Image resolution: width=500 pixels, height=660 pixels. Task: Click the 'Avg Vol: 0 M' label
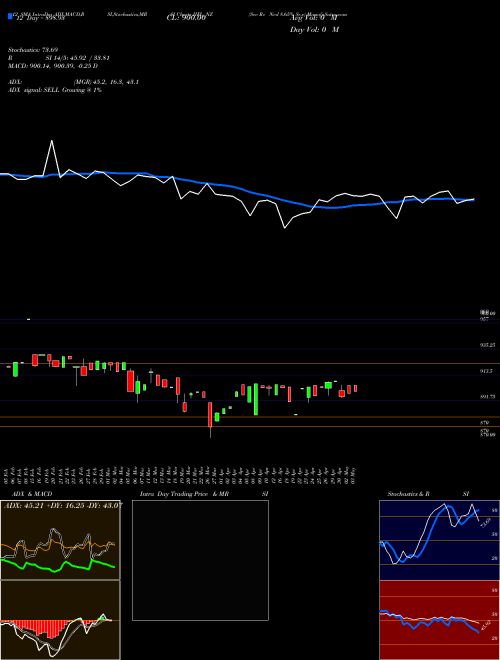(314, 18)
